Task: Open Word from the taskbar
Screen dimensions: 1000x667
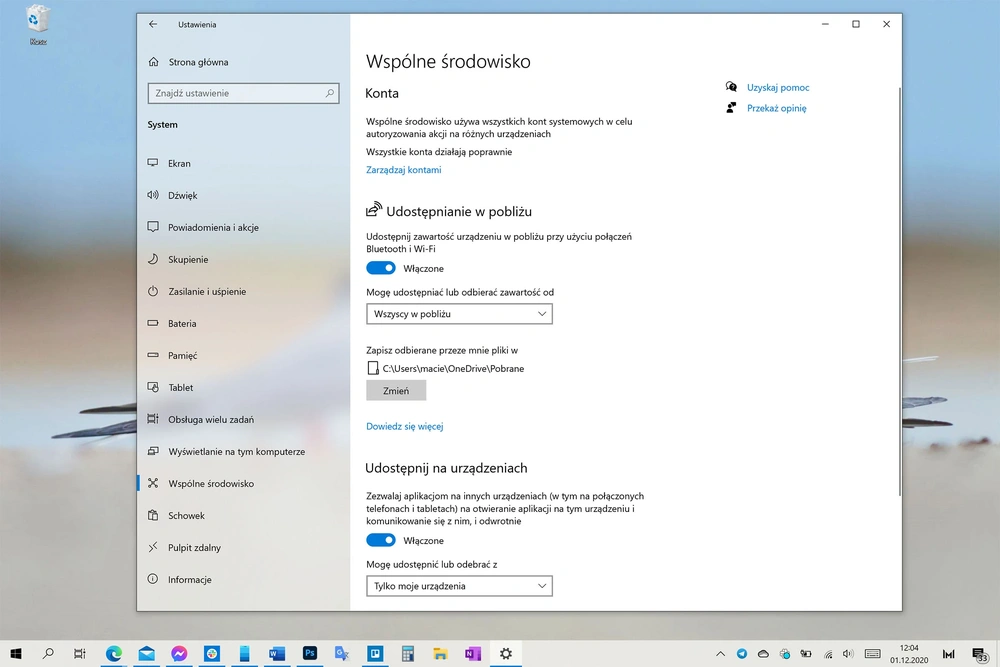Action: (x=277, y=654)
